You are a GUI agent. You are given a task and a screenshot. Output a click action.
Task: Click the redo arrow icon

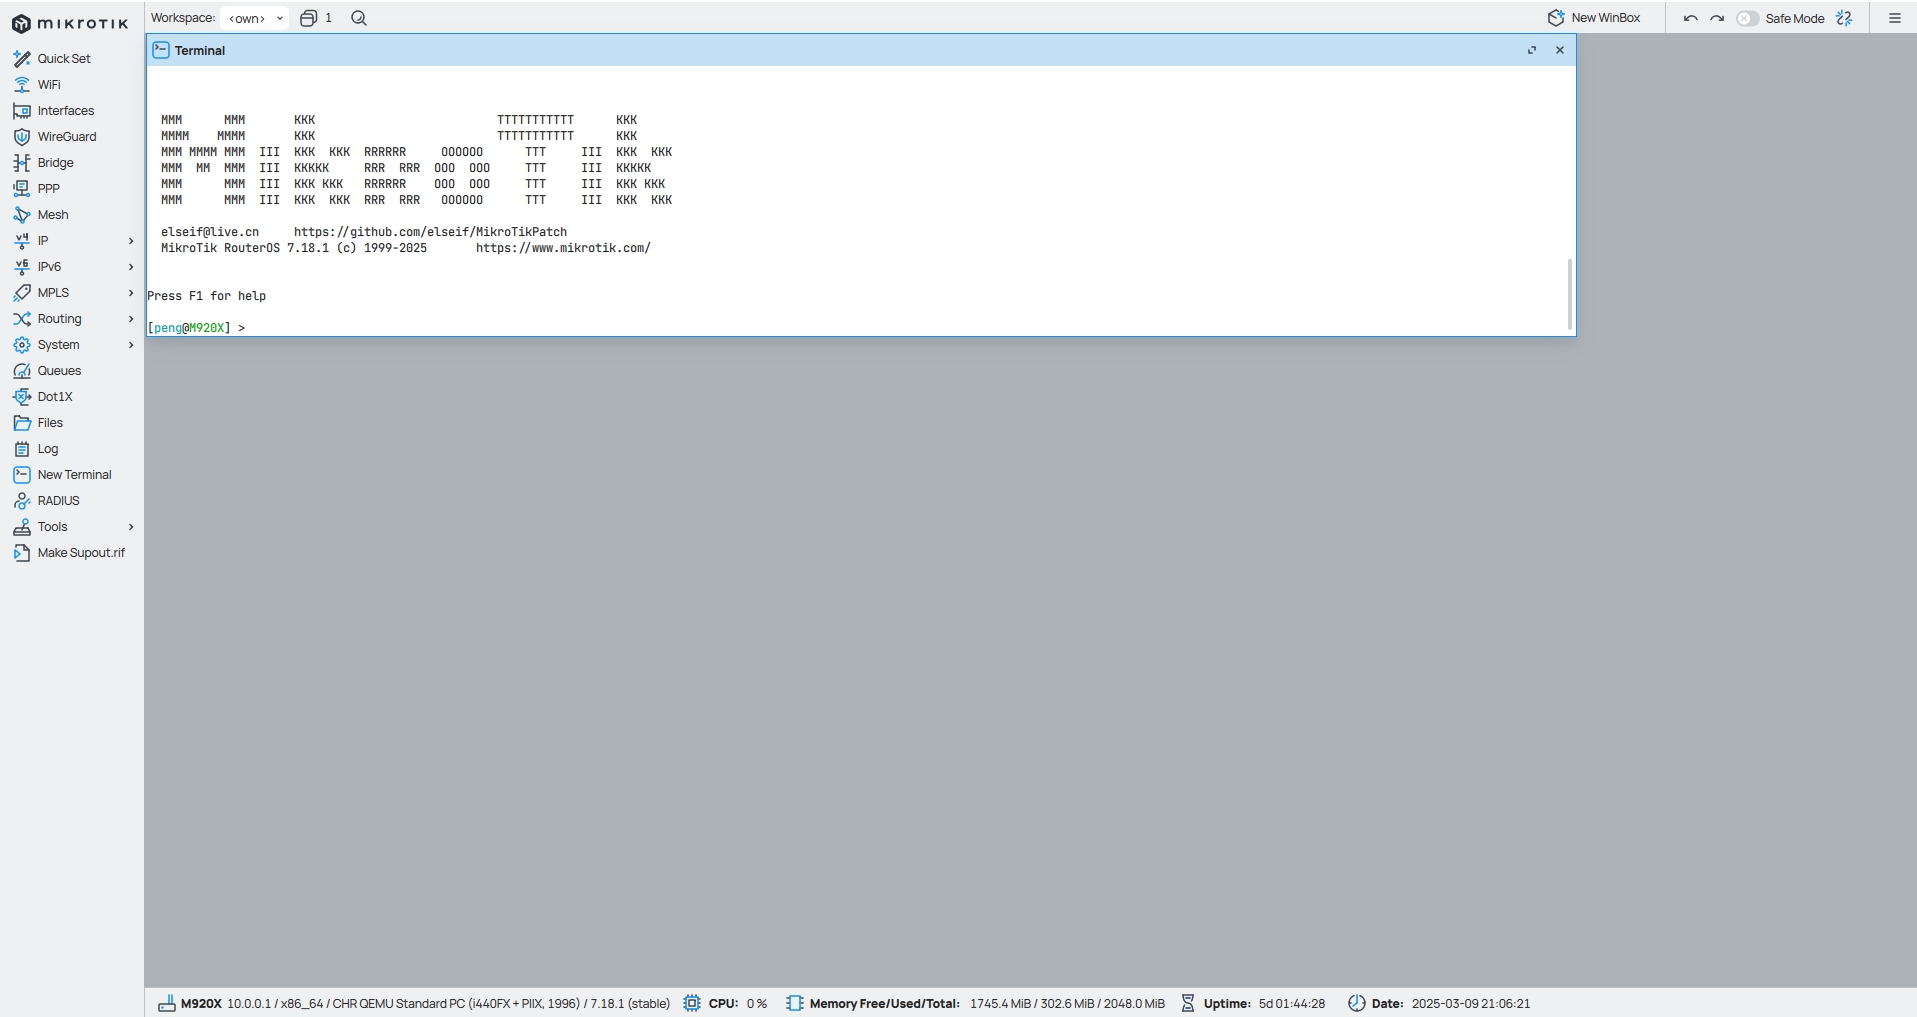click(x=1717, y=18)
